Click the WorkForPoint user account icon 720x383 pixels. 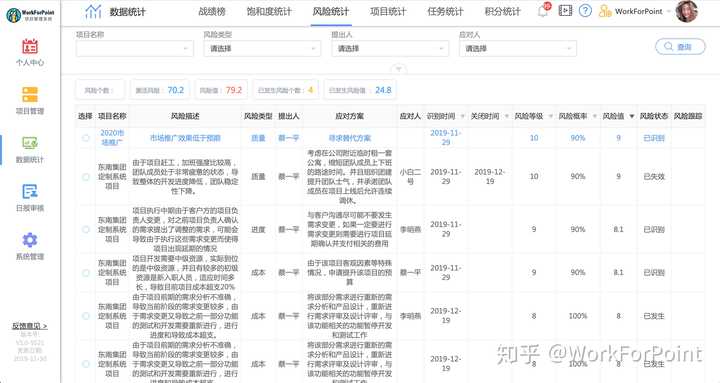coord(605,11)
